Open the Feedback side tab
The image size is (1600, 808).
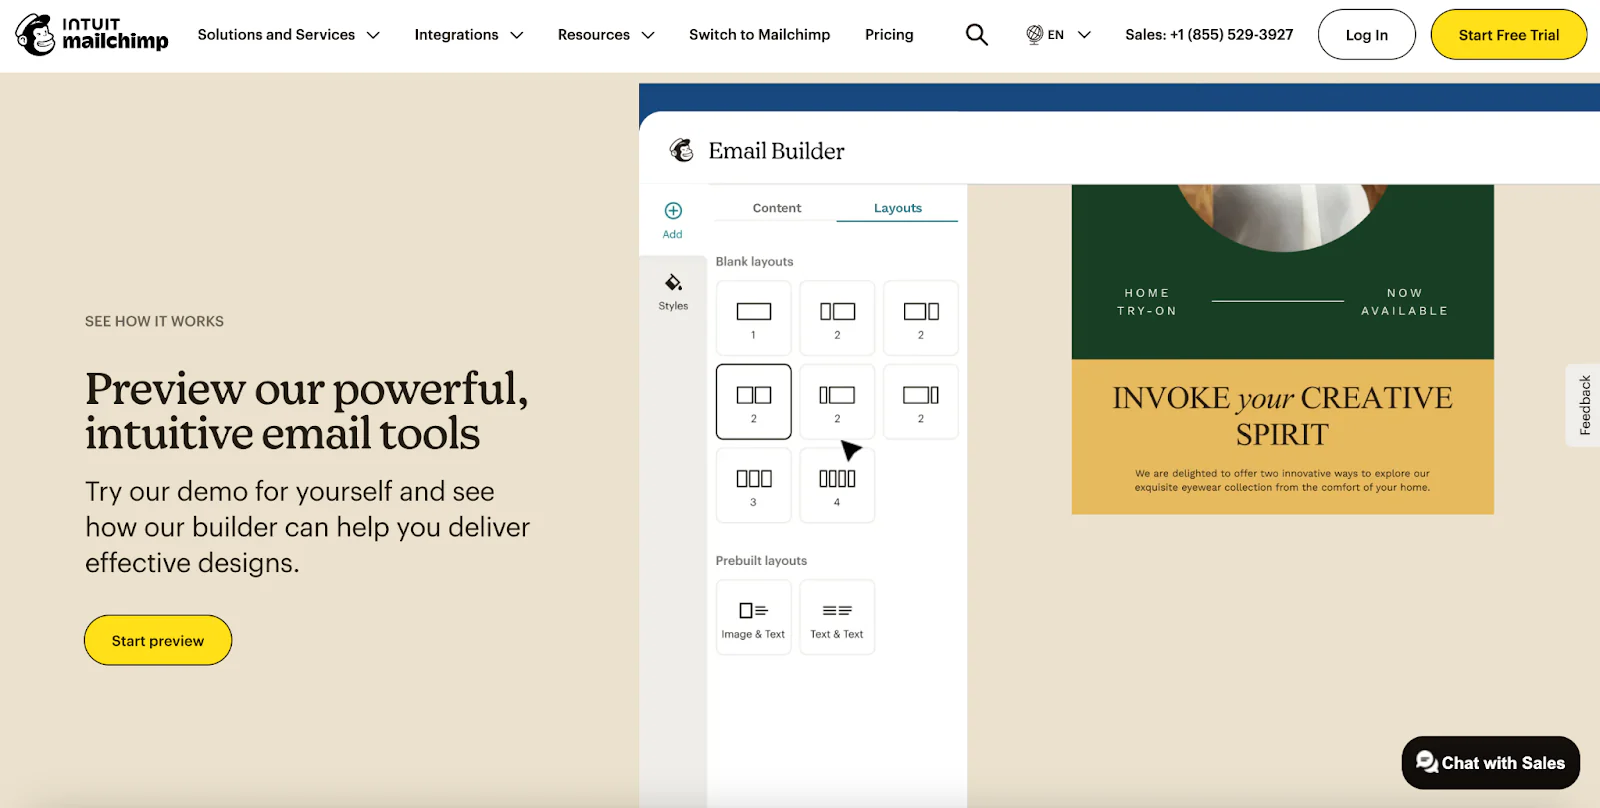pyautogui.click(x=1584, y=405)
